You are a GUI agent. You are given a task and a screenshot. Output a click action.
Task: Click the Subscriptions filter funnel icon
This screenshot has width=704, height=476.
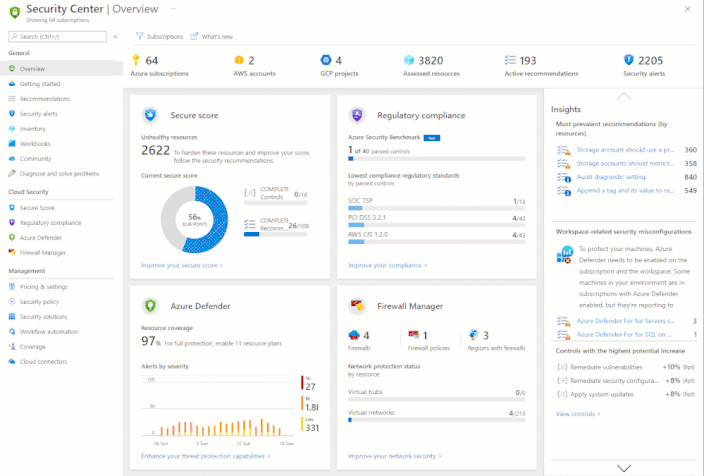click(140, 36)
